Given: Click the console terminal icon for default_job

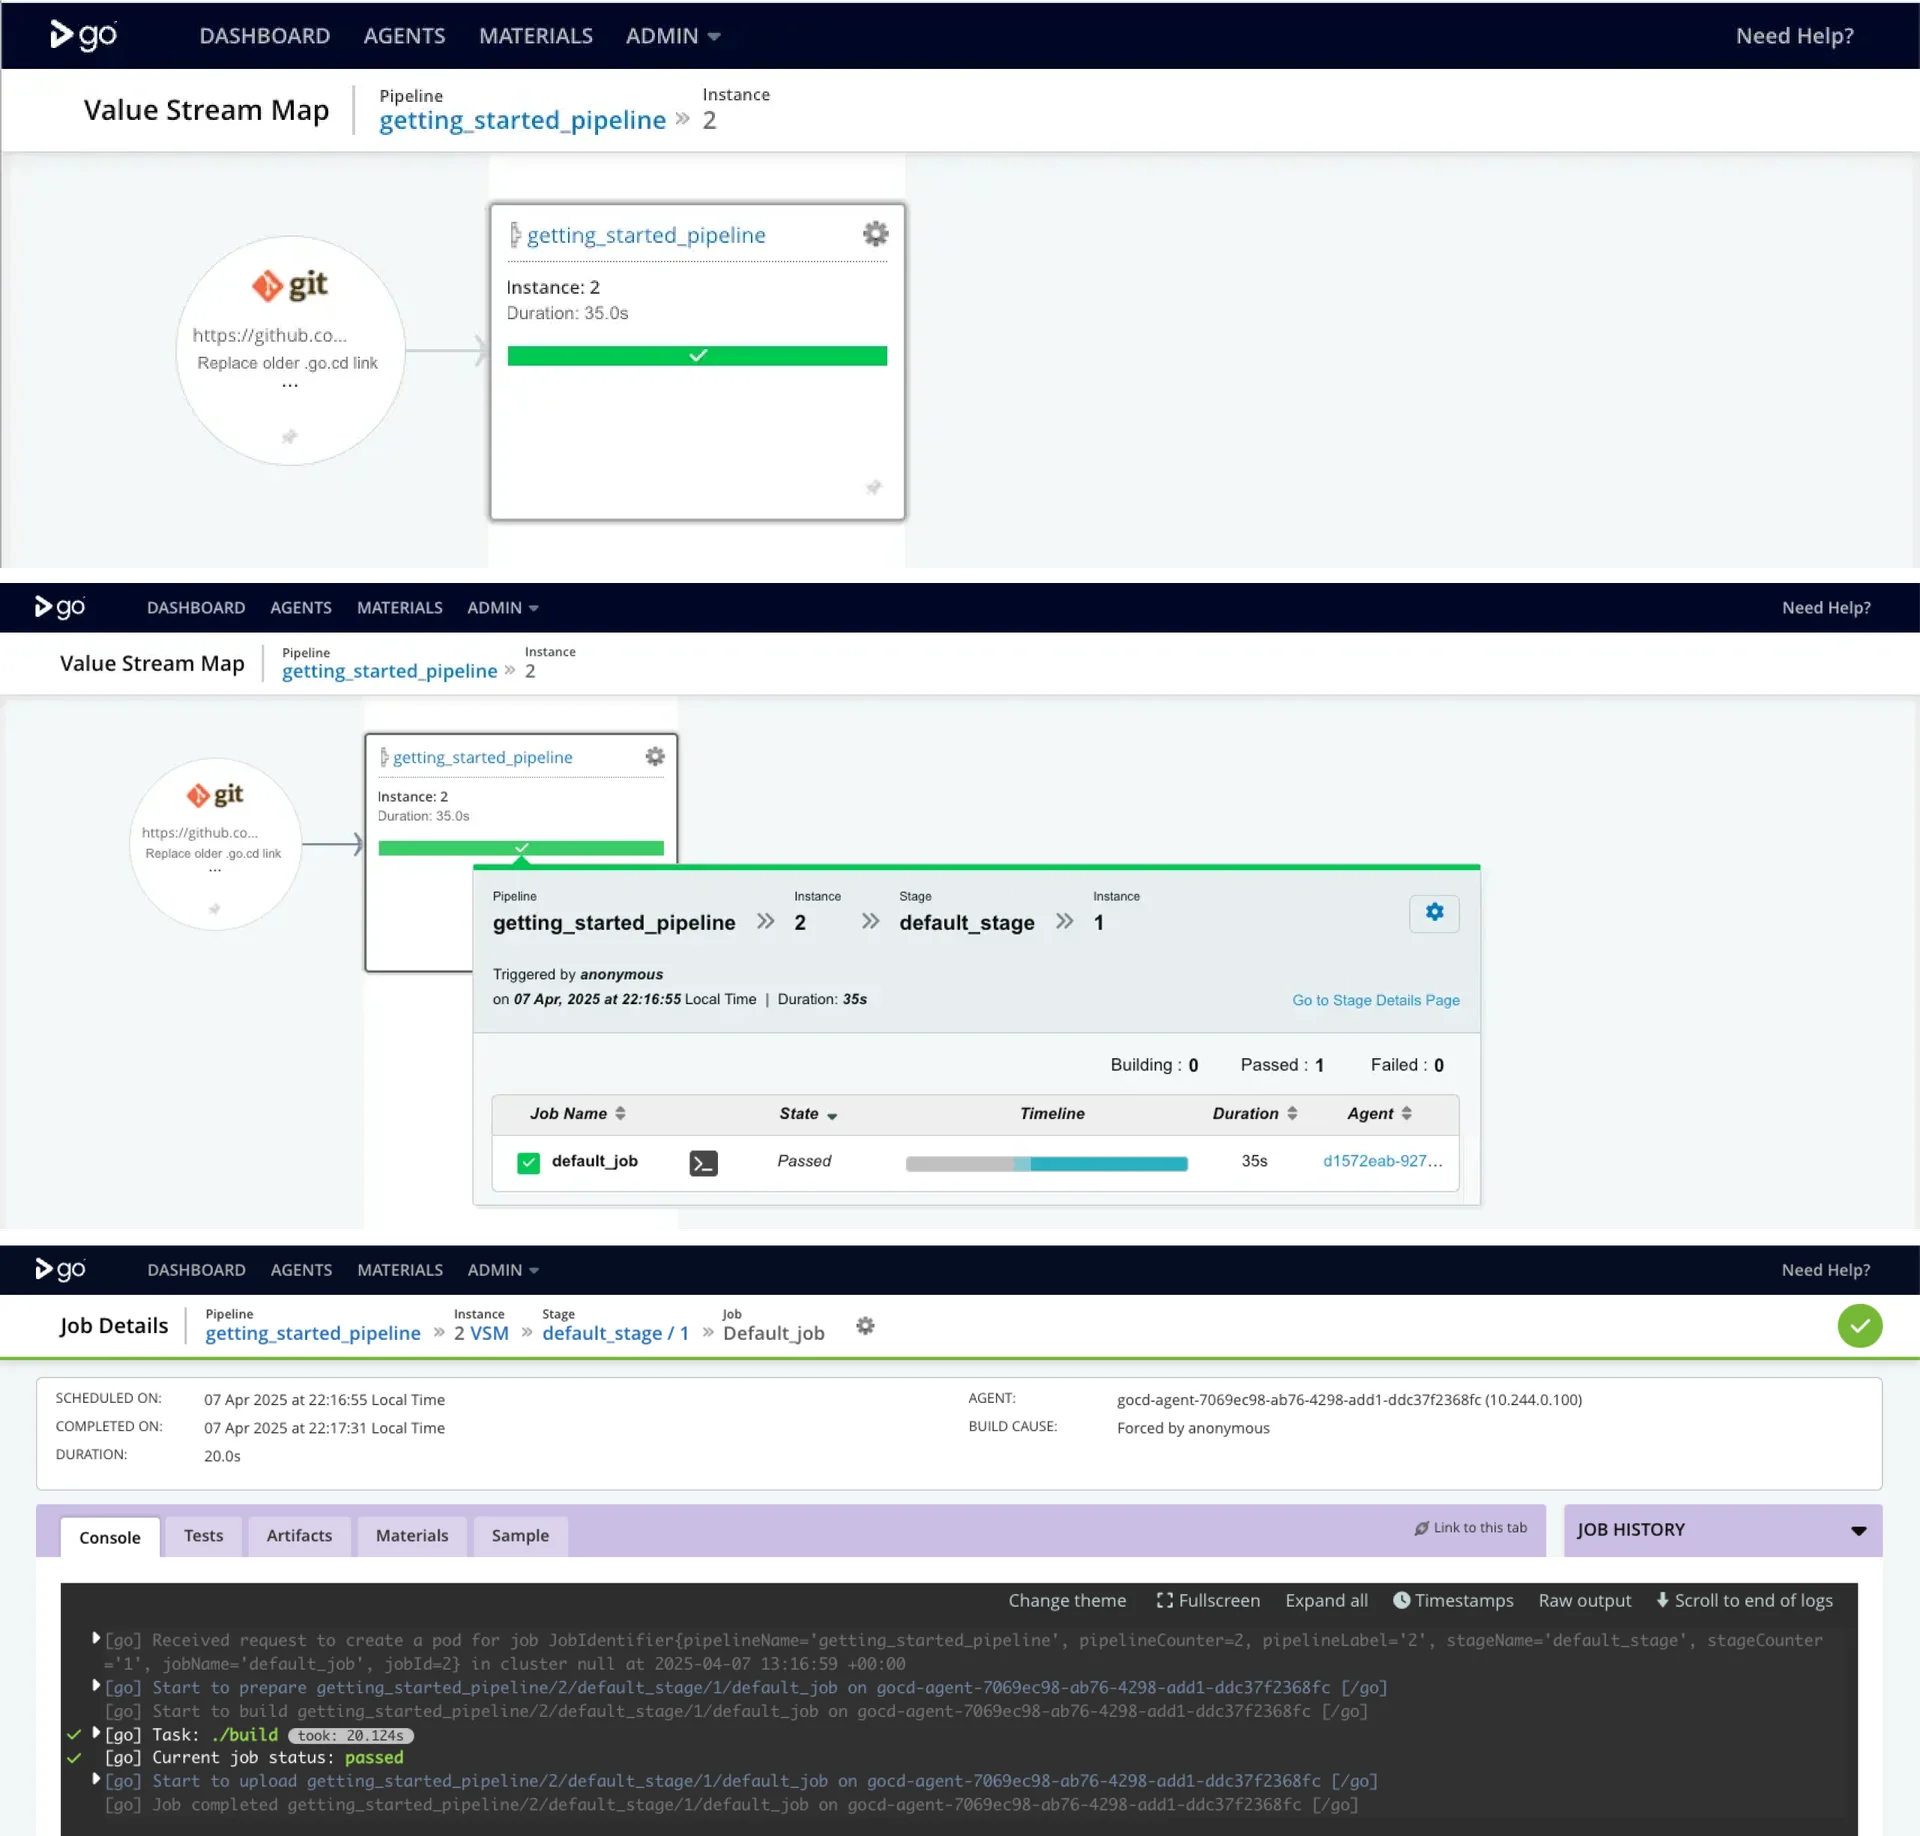Looking at the screenshot, I should pyautogui.click(x=703, y=1162).
